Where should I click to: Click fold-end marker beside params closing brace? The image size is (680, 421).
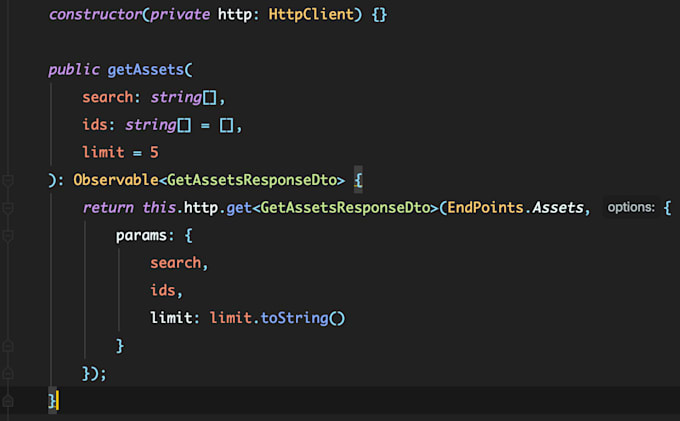pos(8,346)
